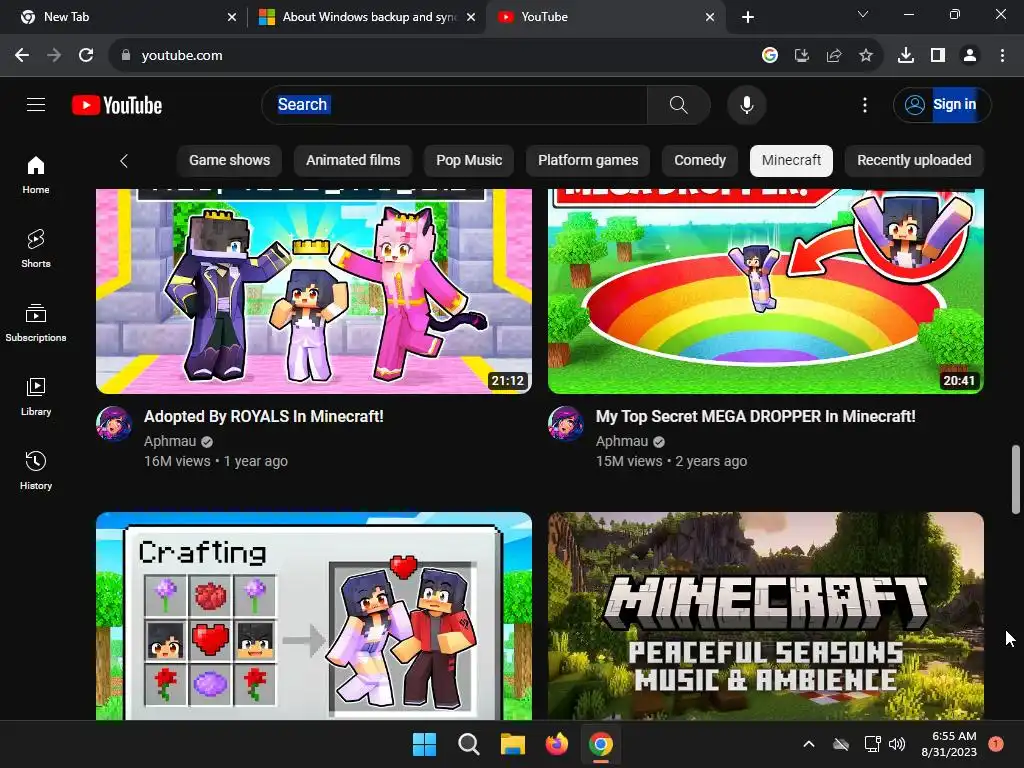Open the Chrome profile icon

(x=970, y=56)
